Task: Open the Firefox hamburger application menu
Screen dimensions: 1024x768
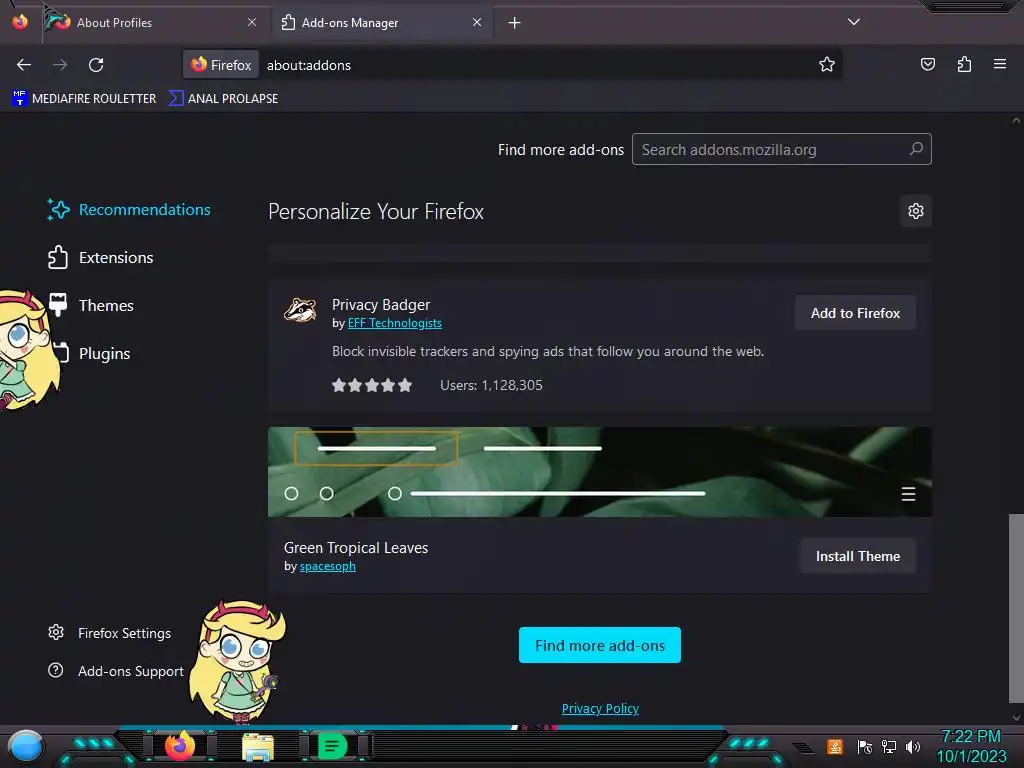Action: point(1000,64)
